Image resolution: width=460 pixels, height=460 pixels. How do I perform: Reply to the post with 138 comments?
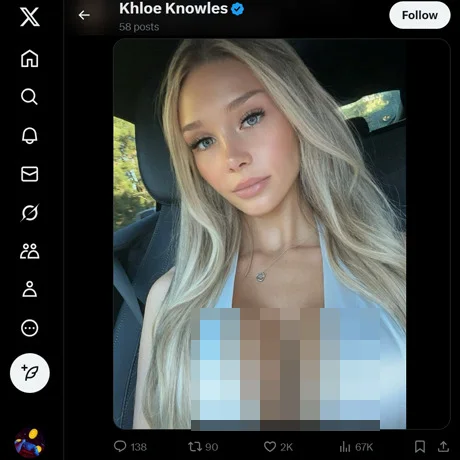130,447
